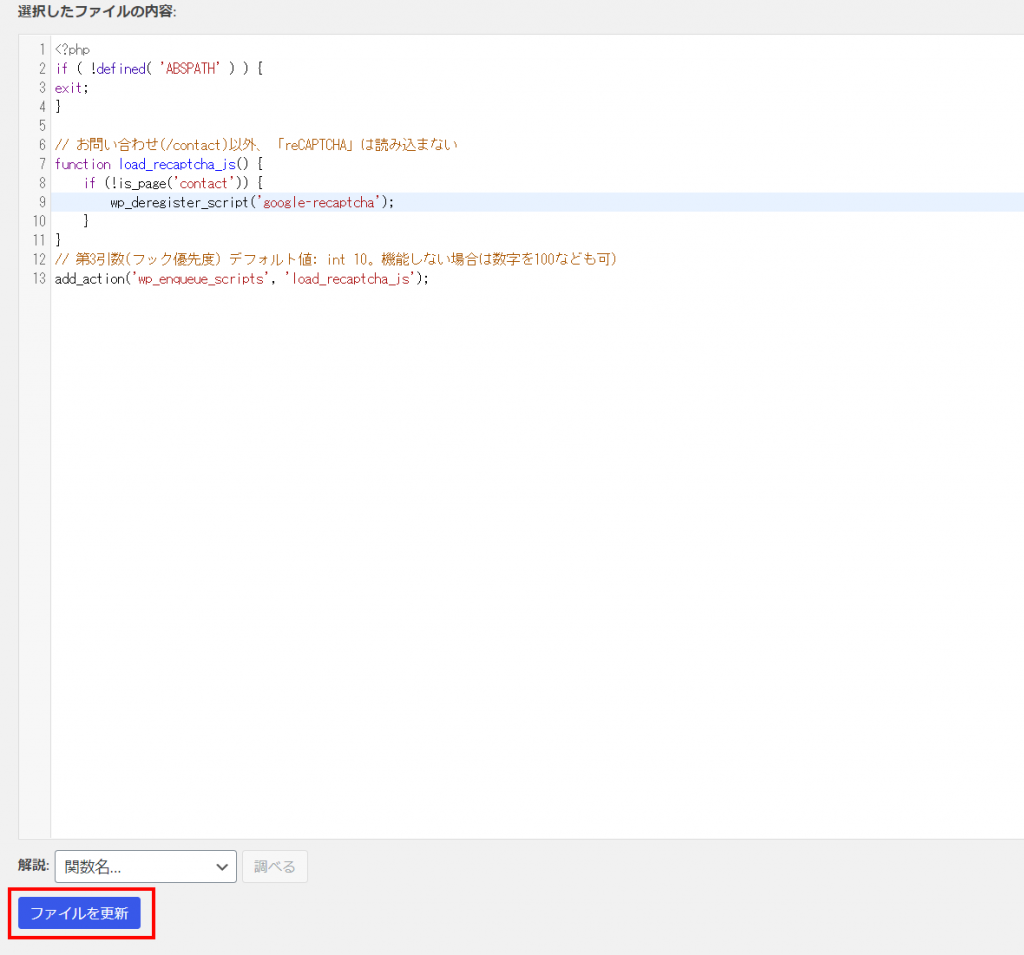Click function load_recaptcha_js() on line 7
Viewport: 1024px width, 955px height.
tap(159, 164)
